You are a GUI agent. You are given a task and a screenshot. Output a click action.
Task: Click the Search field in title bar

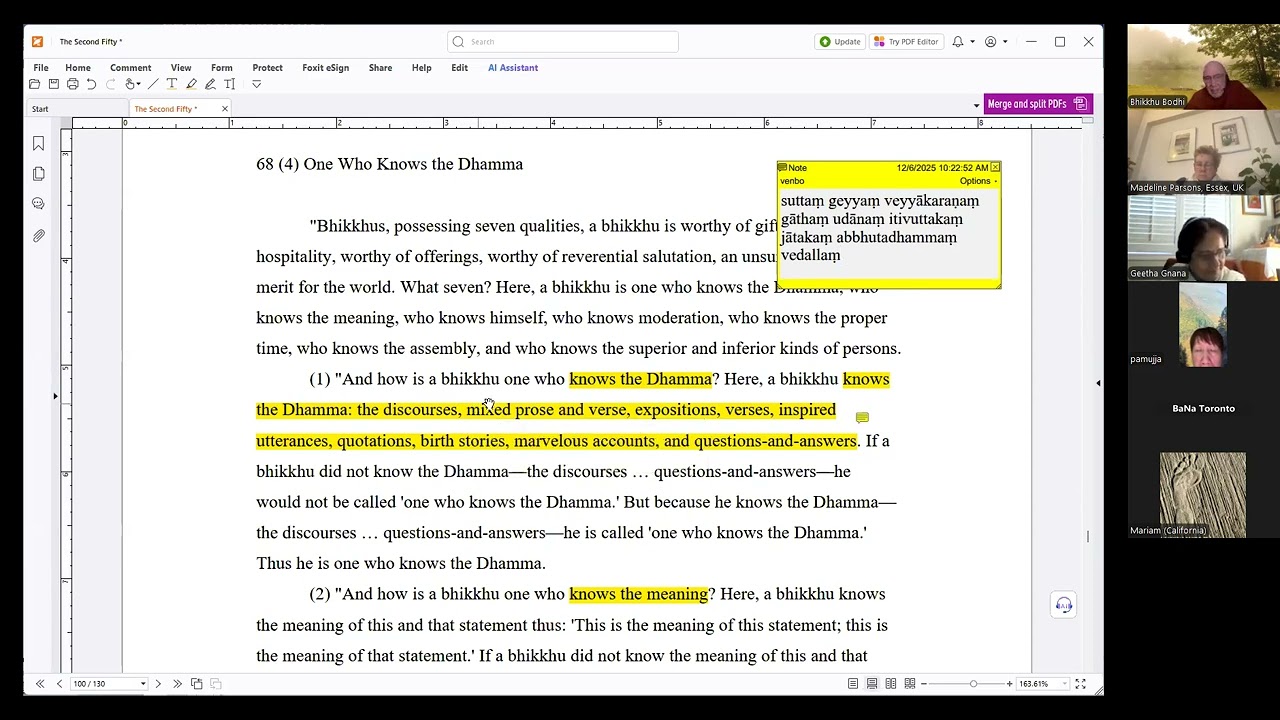(x=563, y=42)
